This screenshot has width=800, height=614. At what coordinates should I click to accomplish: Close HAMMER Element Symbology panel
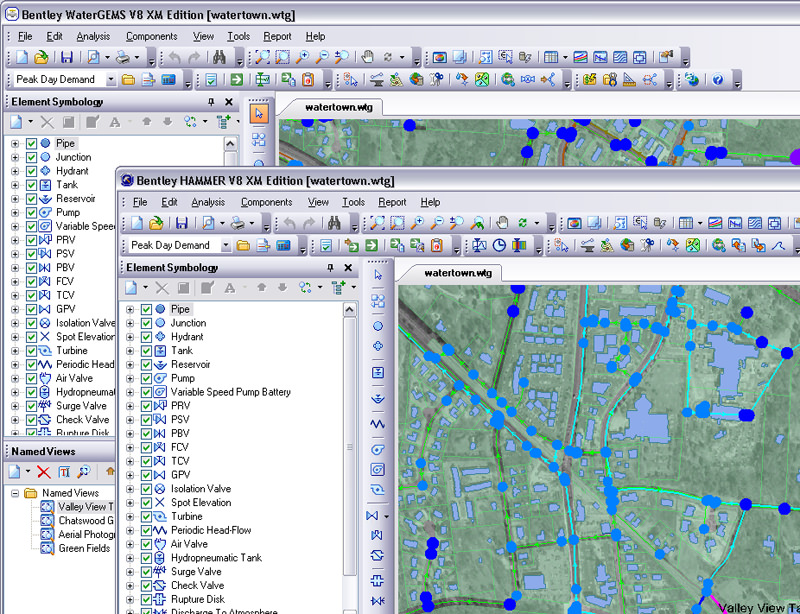(x=348, y=267)
